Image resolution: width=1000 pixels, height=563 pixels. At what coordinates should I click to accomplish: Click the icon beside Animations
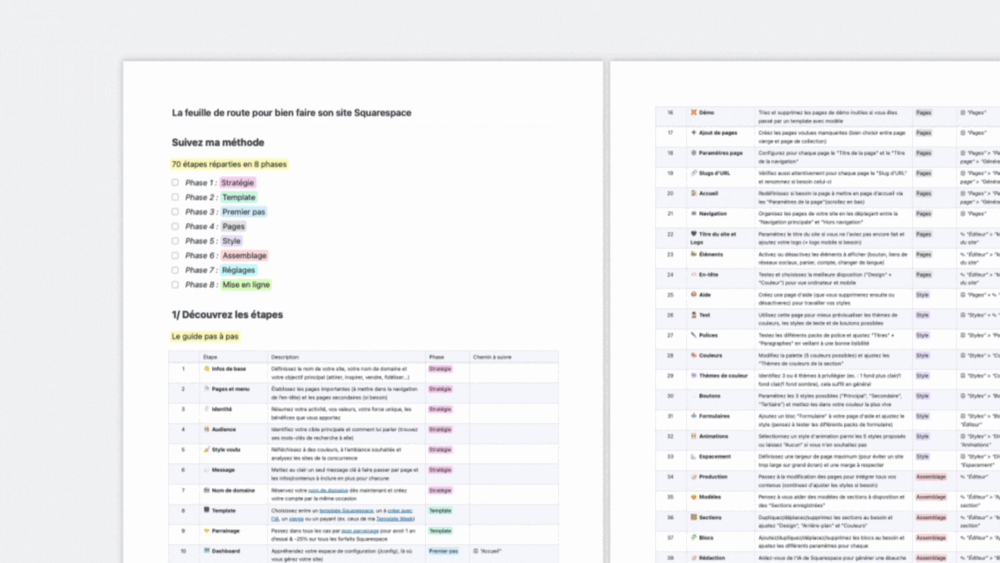point(694,436)
